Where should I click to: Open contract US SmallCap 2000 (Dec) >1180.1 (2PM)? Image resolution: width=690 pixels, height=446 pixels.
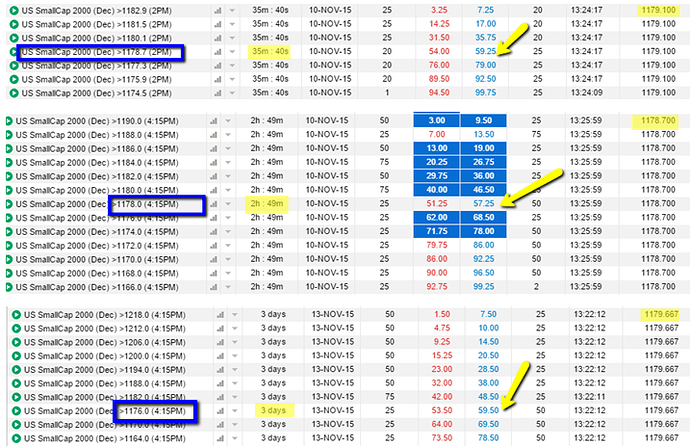97,38
